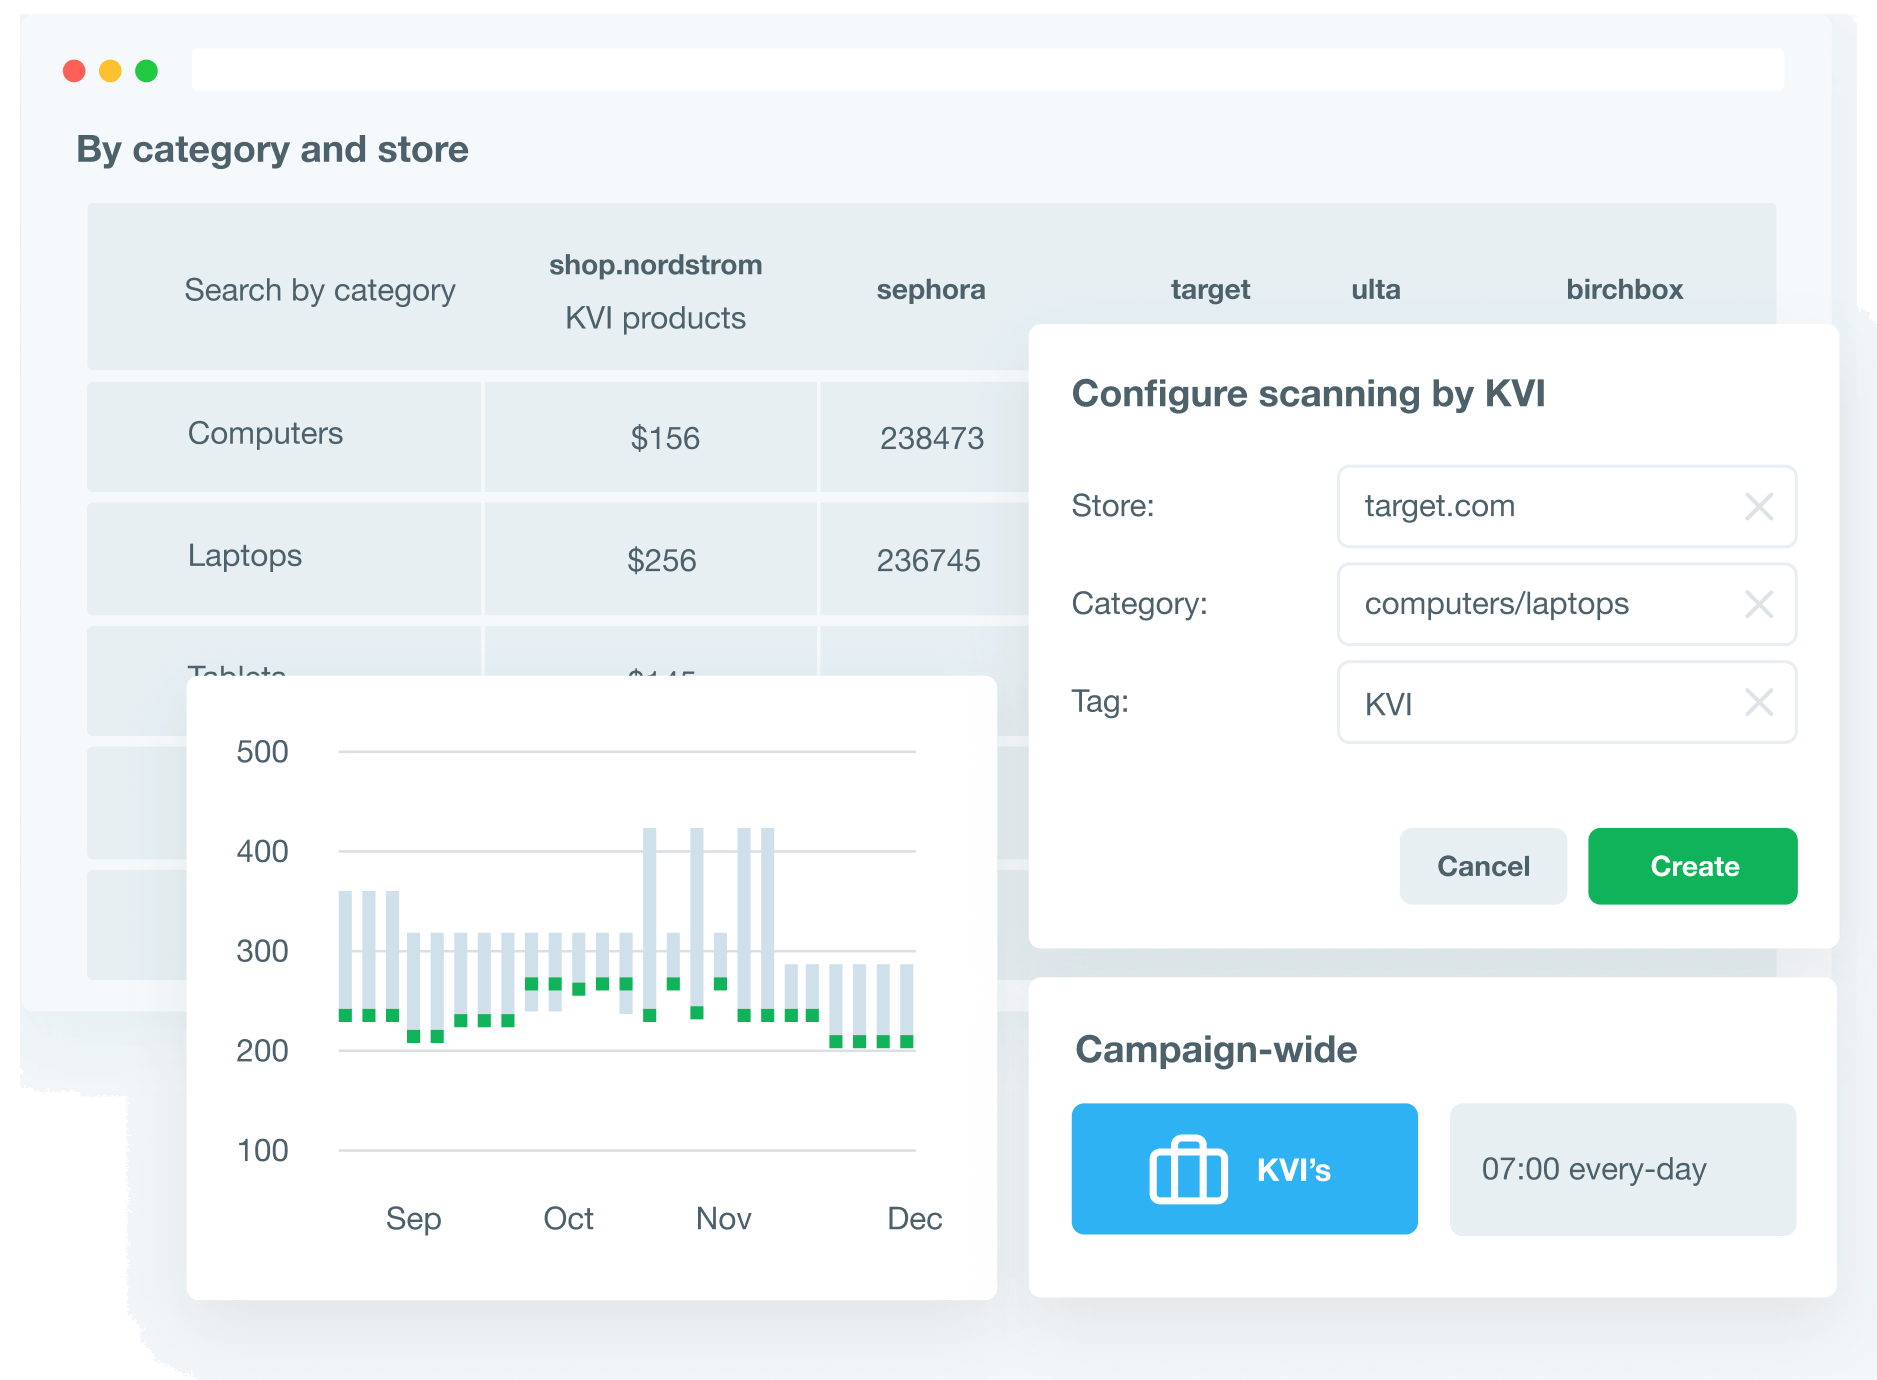Screen dimensions: 1877x1380
Task: Select the birchbox column header
Action: click(x=1624, y=290)
